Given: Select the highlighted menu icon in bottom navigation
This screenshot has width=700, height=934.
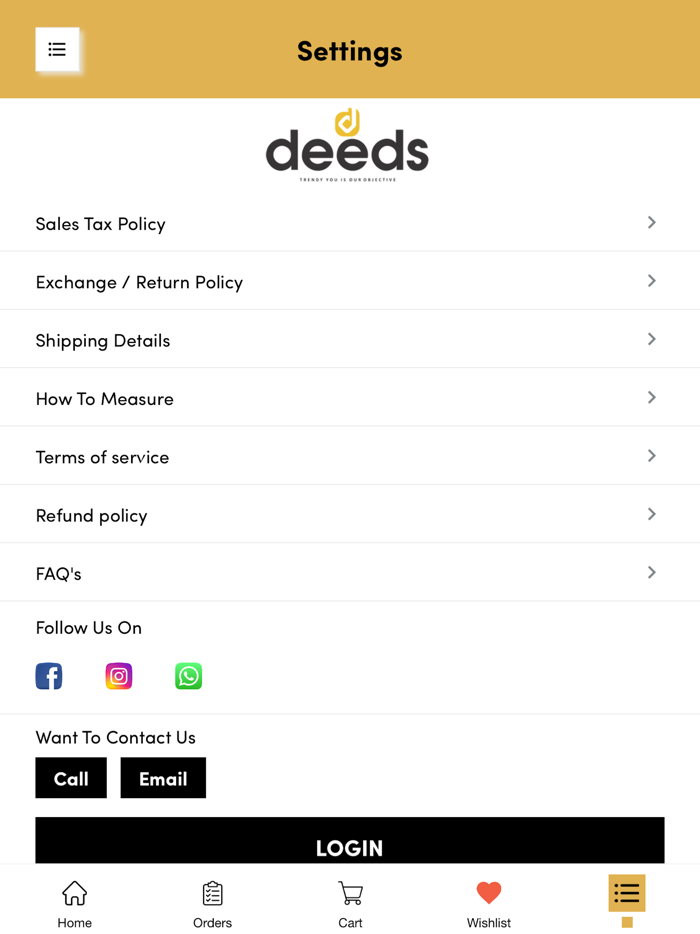Looking at the screenshot, I should click(x=626, y=892).
